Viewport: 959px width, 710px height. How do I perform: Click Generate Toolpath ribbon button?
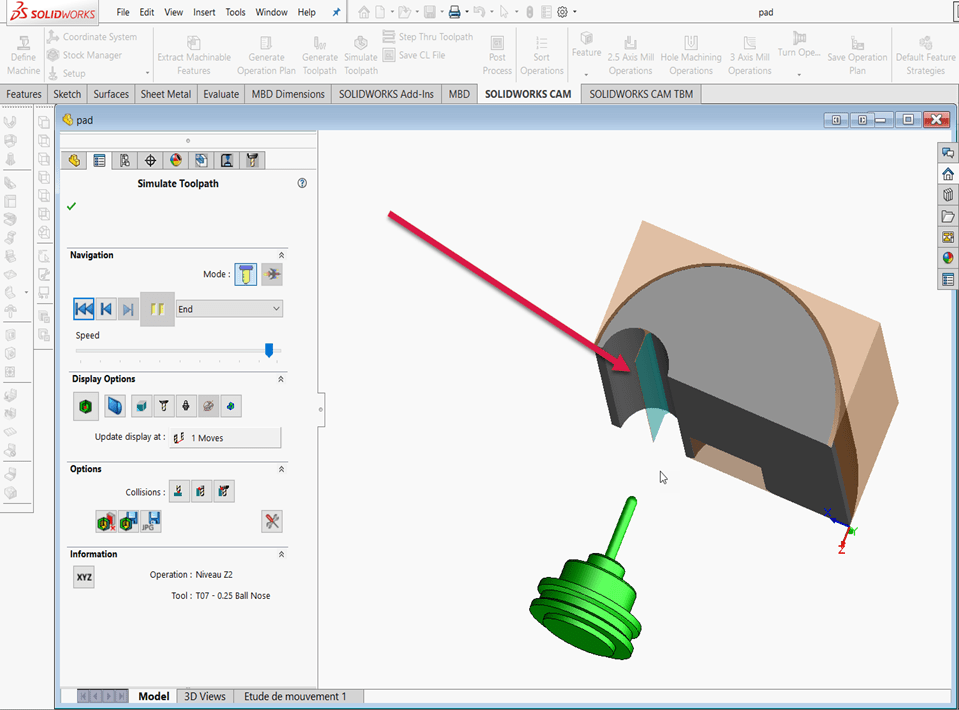[320, 54]
